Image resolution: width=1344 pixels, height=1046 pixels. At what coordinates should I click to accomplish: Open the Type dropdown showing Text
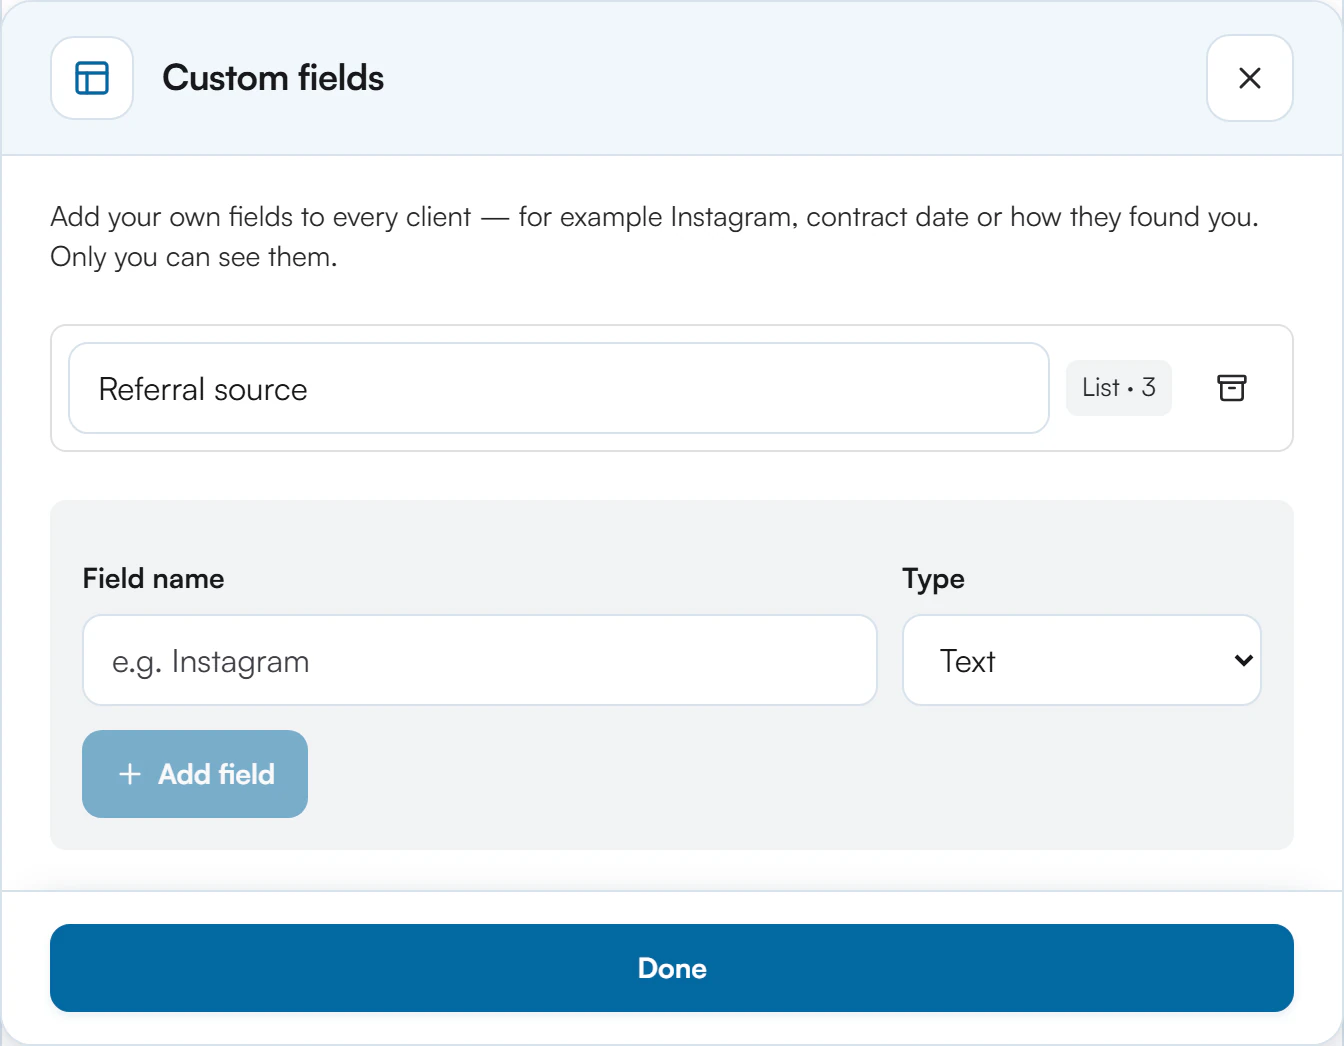tap(1081, 660)
